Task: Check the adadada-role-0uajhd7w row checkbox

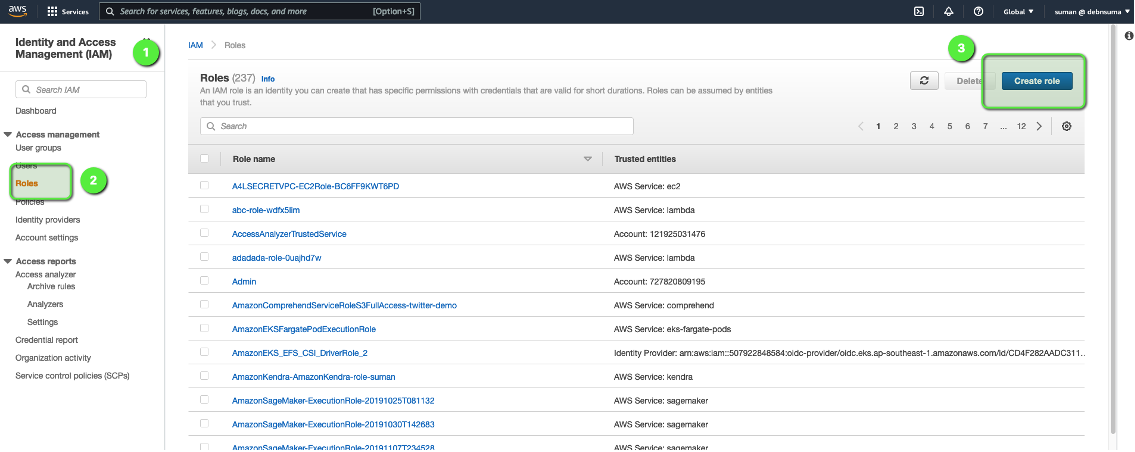Action: tap(204, 257)
